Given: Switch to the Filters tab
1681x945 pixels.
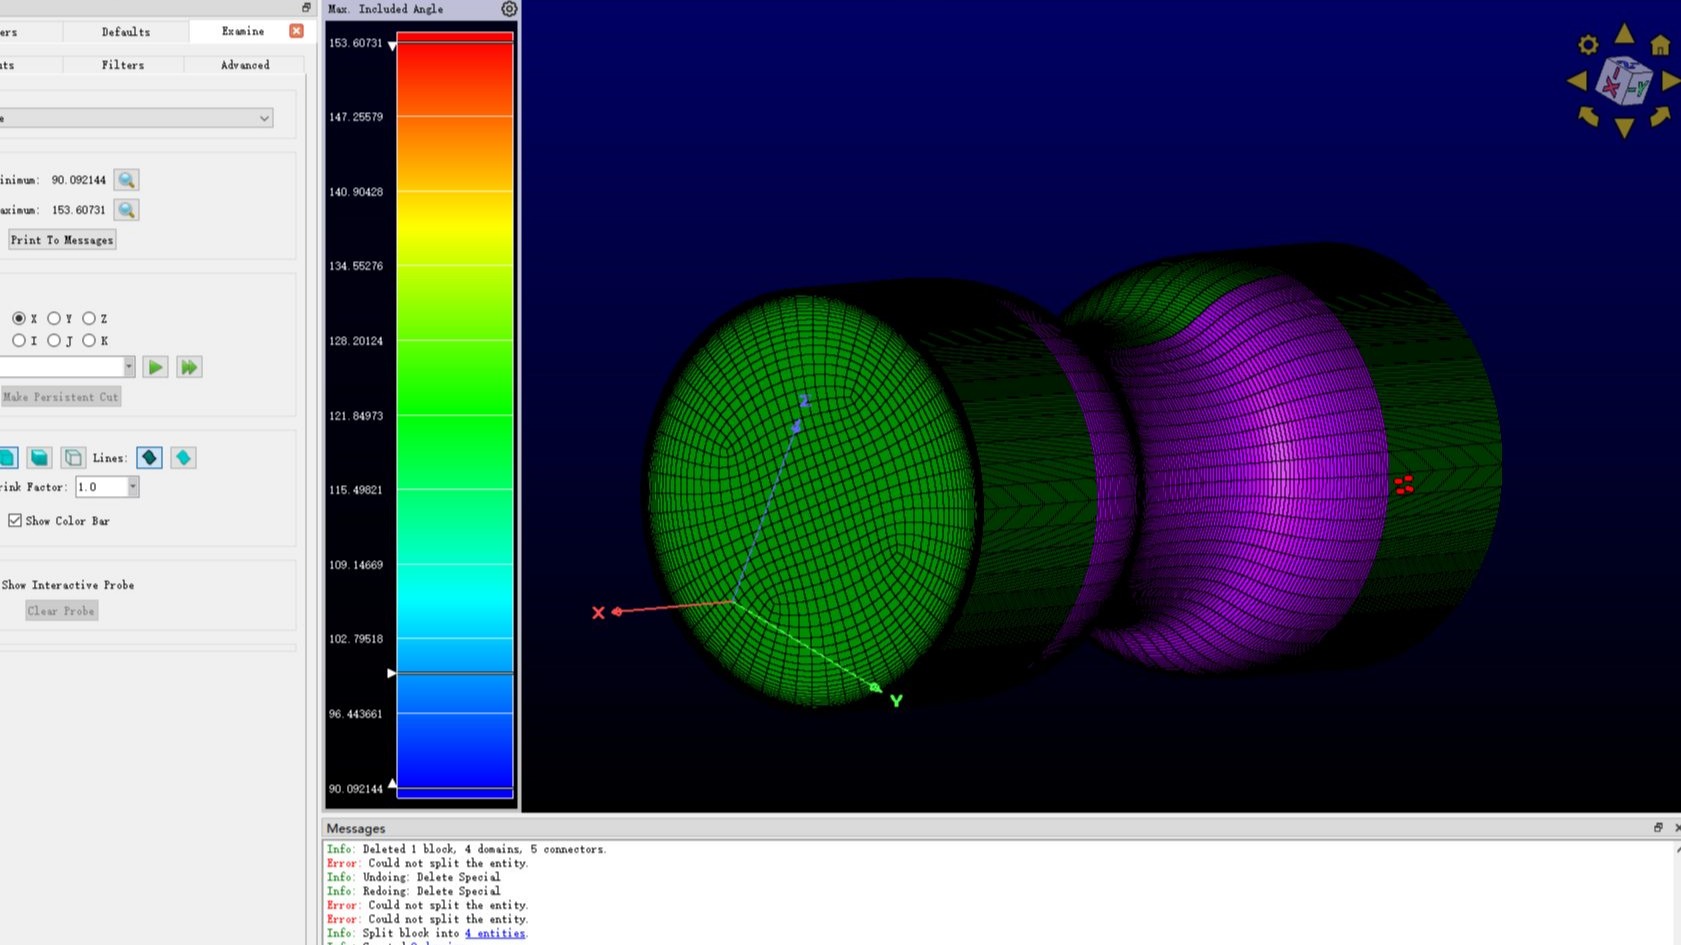Looking at the screenshot, I should [123, 65].
